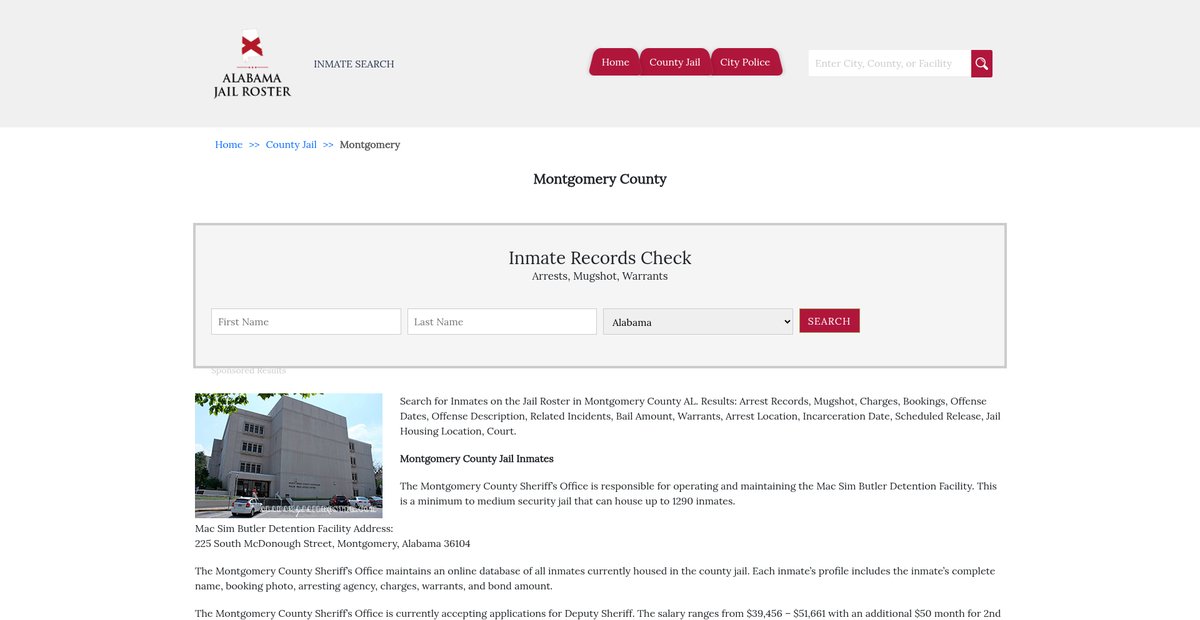The image size is (1200, 620).
Task: Click the magnifying glass search icon
Action: coord(982,64)
